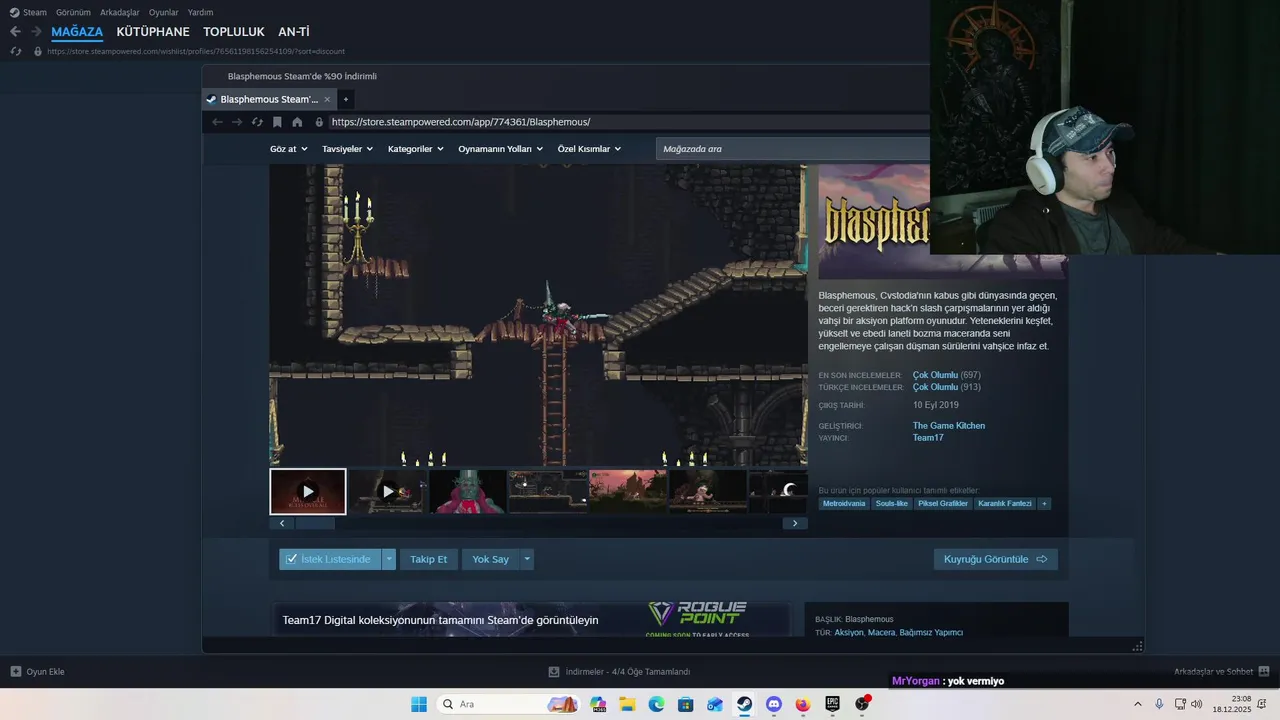Open the Tavsiyeler dropdown menu
1280x720 pixels.
click(347, 149)
